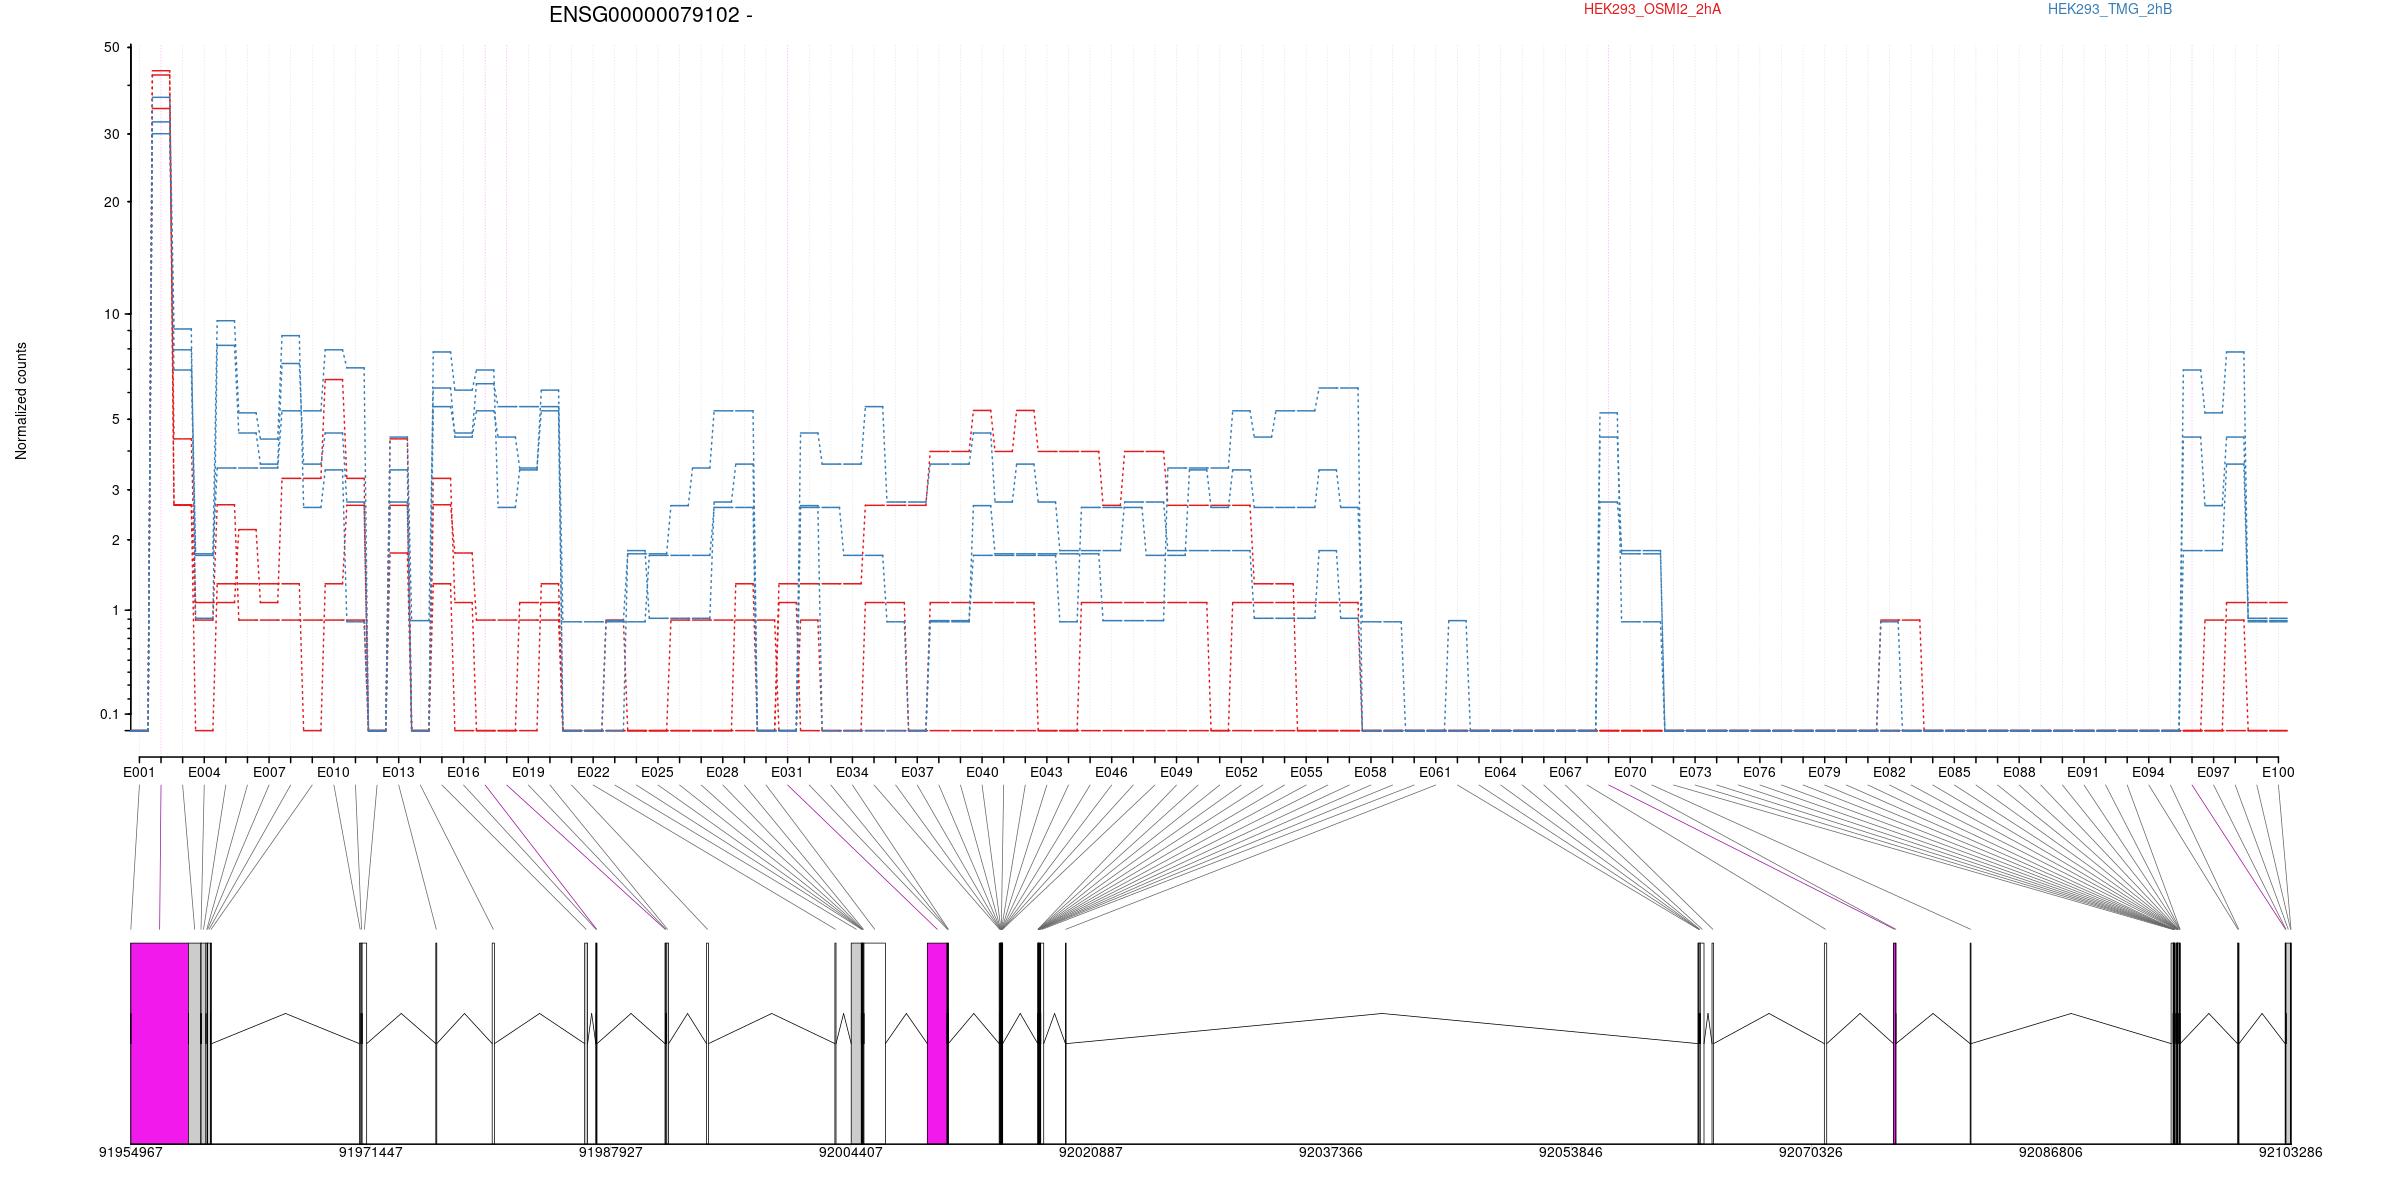Select the HEK293_TMG_2hB legend label
This screenshot has width=2400, height=1200.
point(2110,9)
